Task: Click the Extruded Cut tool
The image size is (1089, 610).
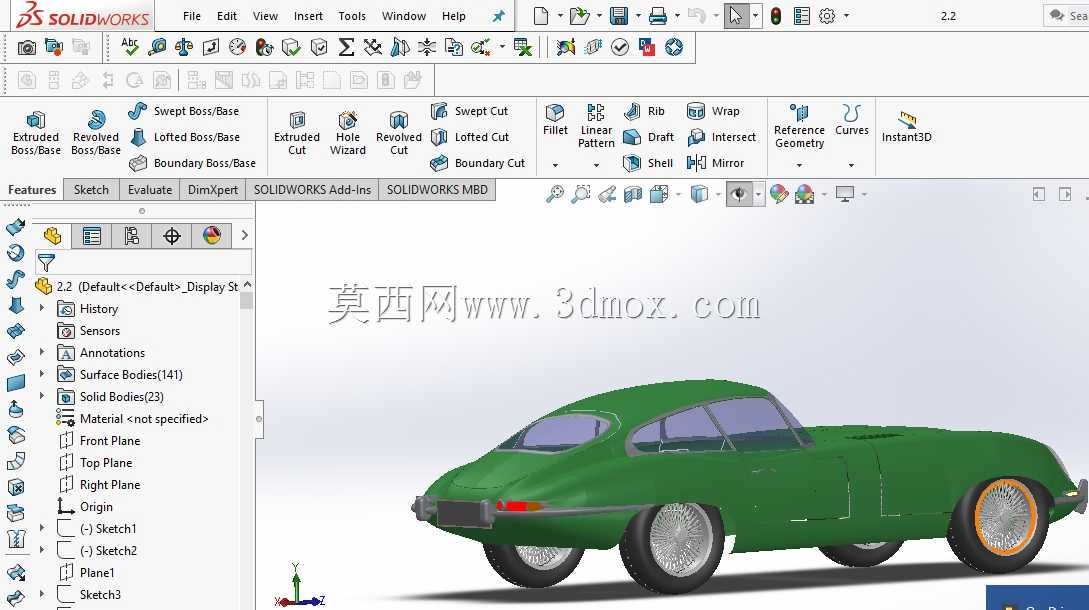Action: pyautogui.click(x=297, y=133)
